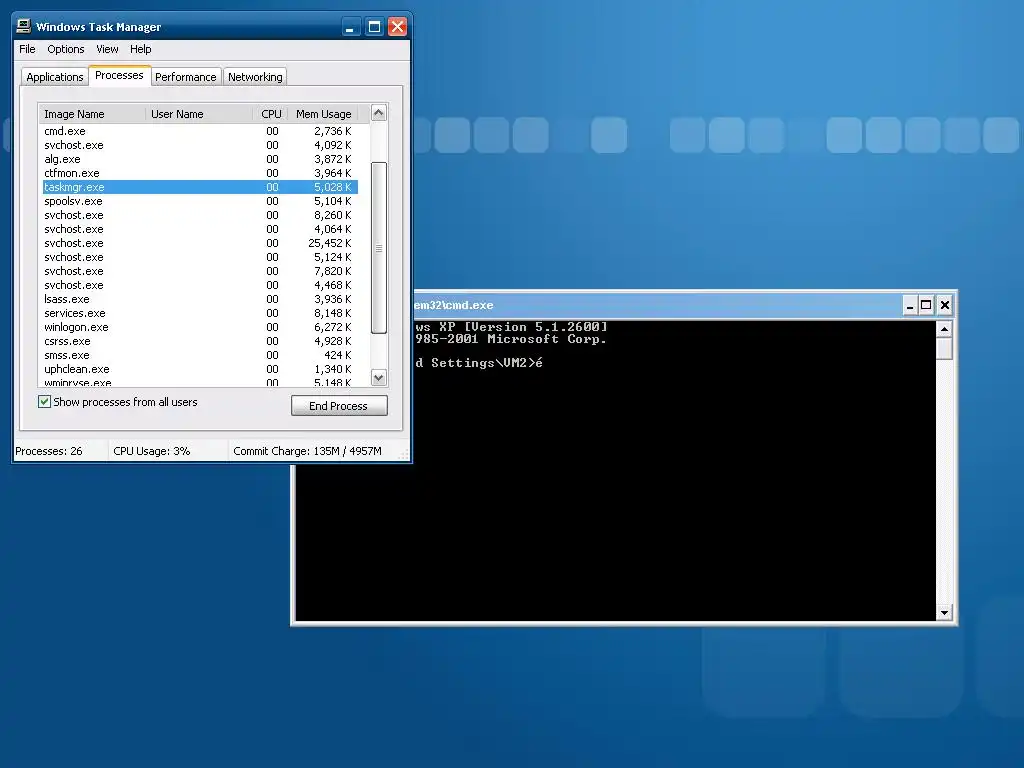
Task: Select the taskmgr.exe process row
Action: pos(200,187)
